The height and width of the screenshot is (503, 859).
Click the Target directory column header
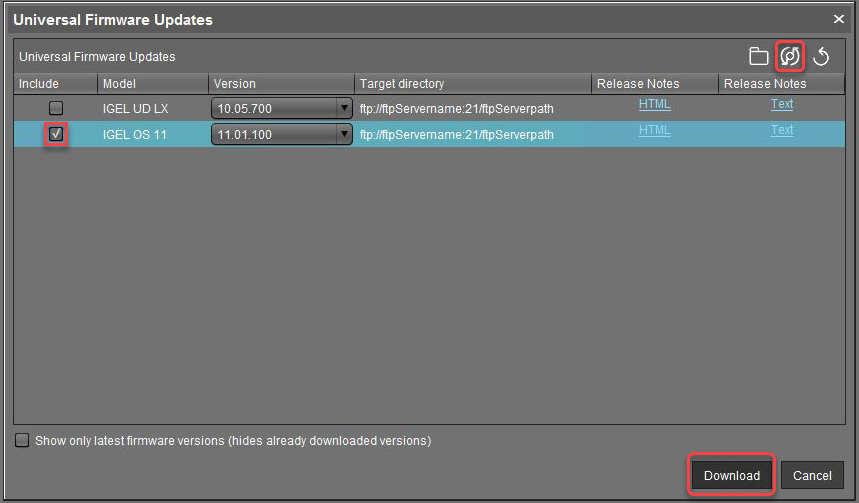[x=472, y=84]
